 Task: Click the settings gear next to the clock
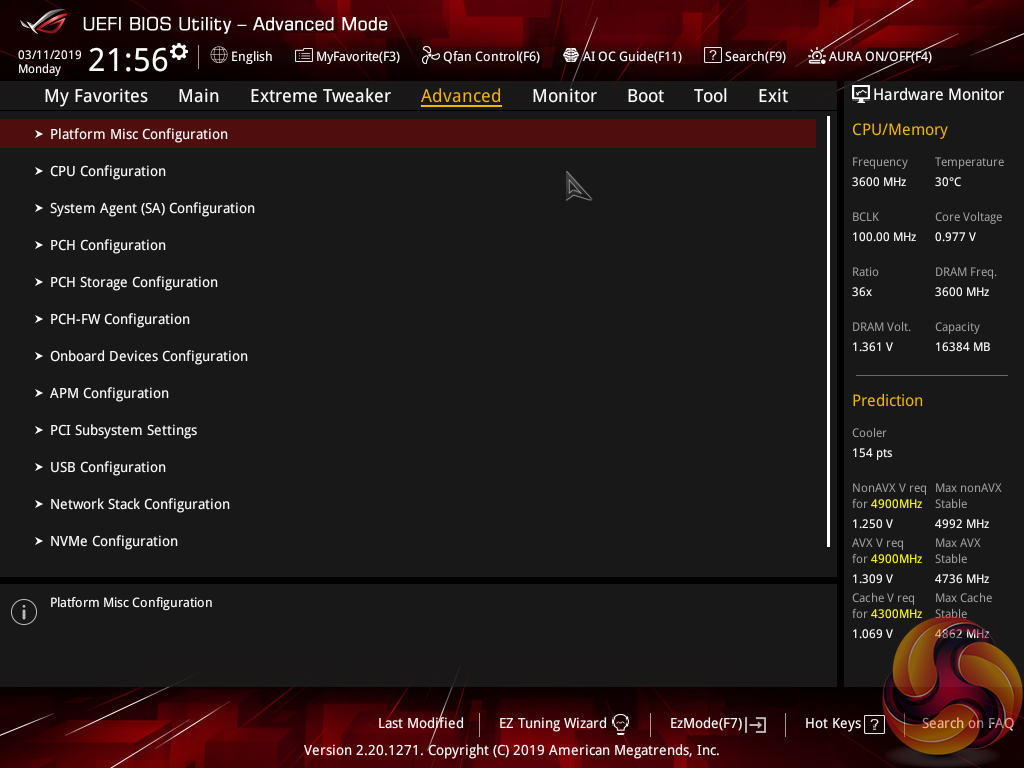pos(178,52)
